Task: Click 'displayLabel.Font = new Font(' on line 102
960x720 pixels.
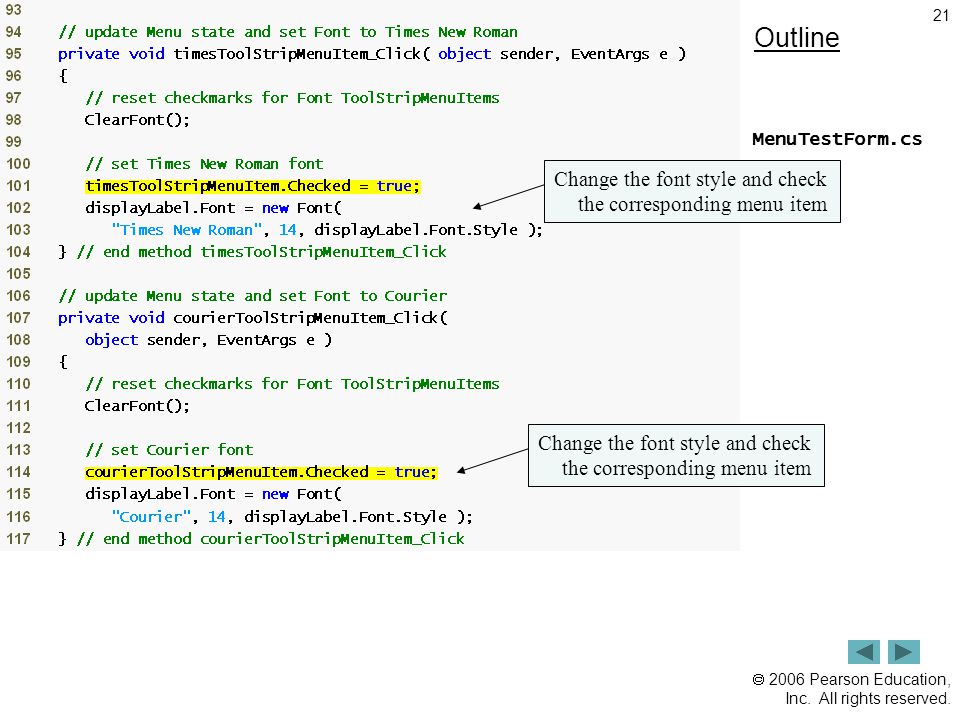Action: tap(213, 208)
